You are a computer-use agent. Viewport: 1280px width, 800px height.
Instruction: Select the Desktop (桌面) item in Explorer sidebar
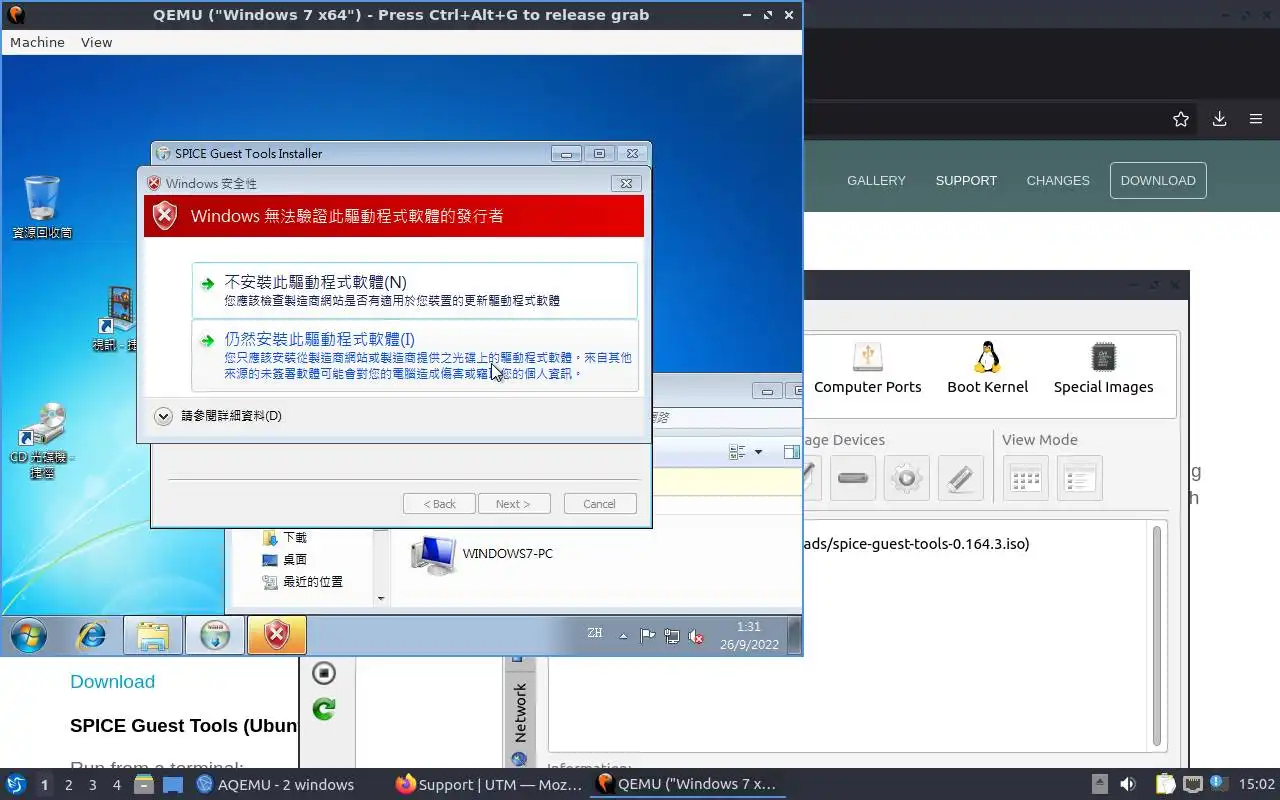pyautogui.click(x=285, y=560)
